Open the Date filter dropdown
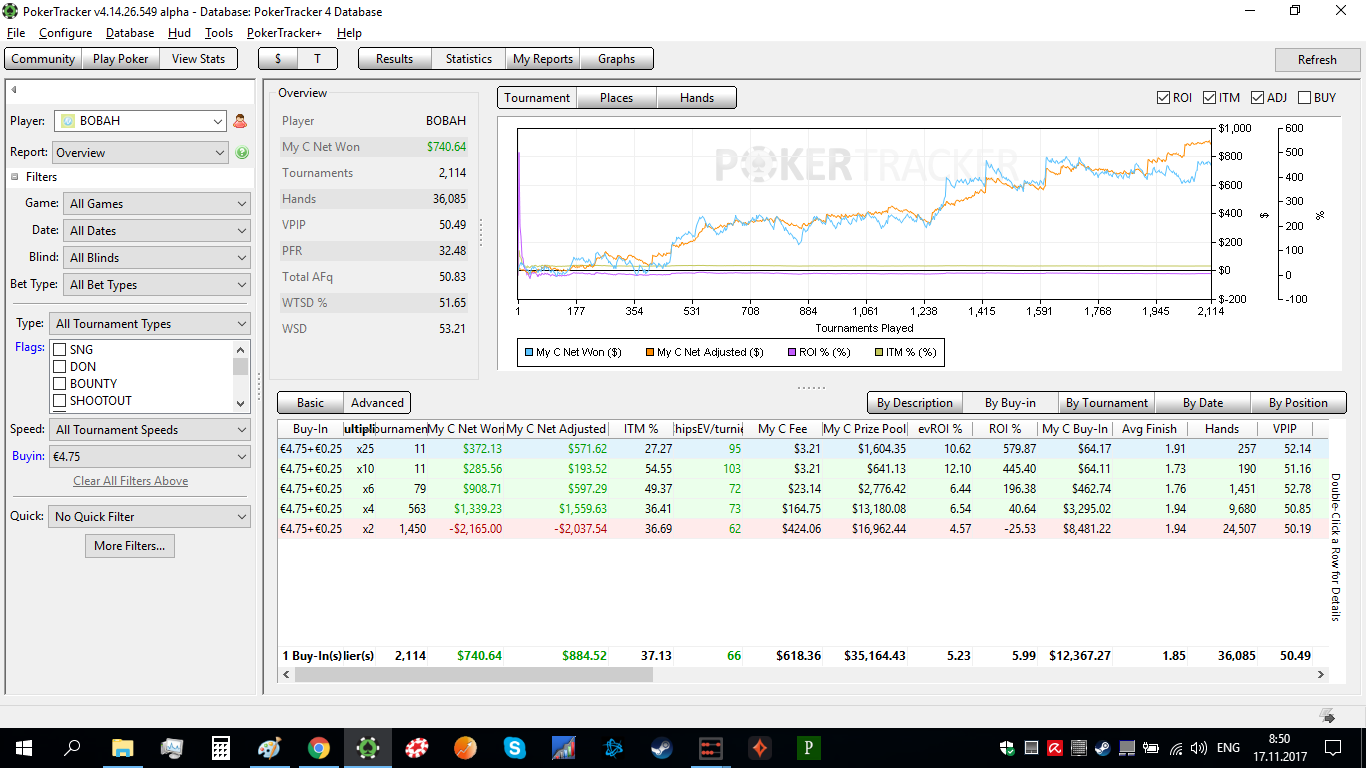1366x768 pixels. (x=157, y=231)
